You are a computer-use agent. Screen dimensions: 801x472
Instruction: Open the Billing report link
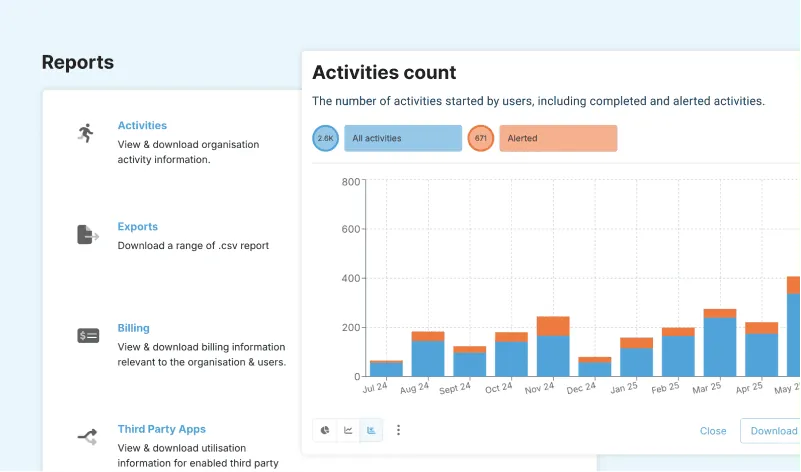134,328
